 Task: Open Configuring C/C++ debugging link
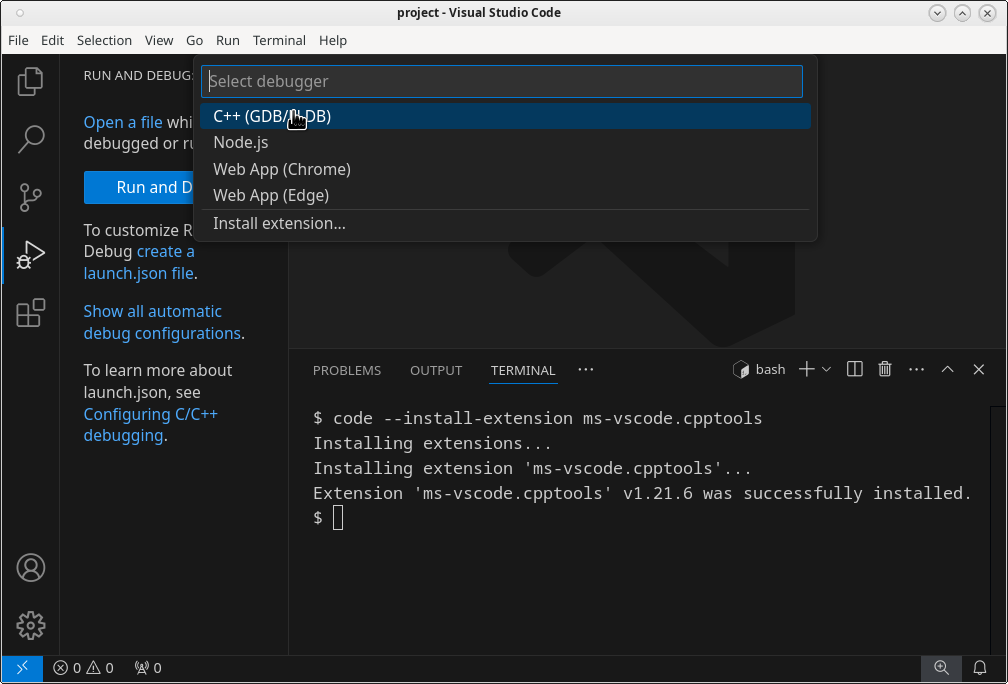click(x=150, y=425)
